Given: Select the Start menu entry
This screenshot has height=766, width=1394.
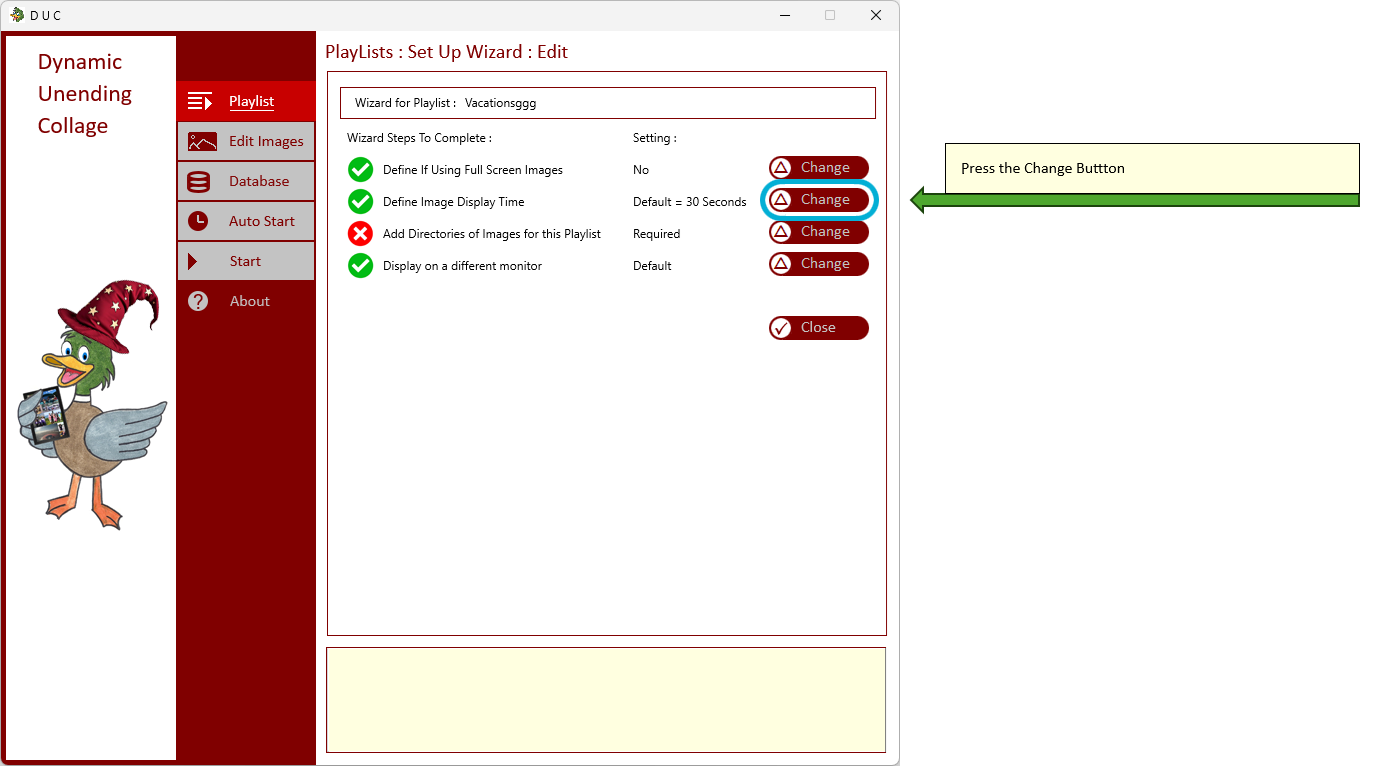Looking at the screenshot, I should tap(246, 261).
